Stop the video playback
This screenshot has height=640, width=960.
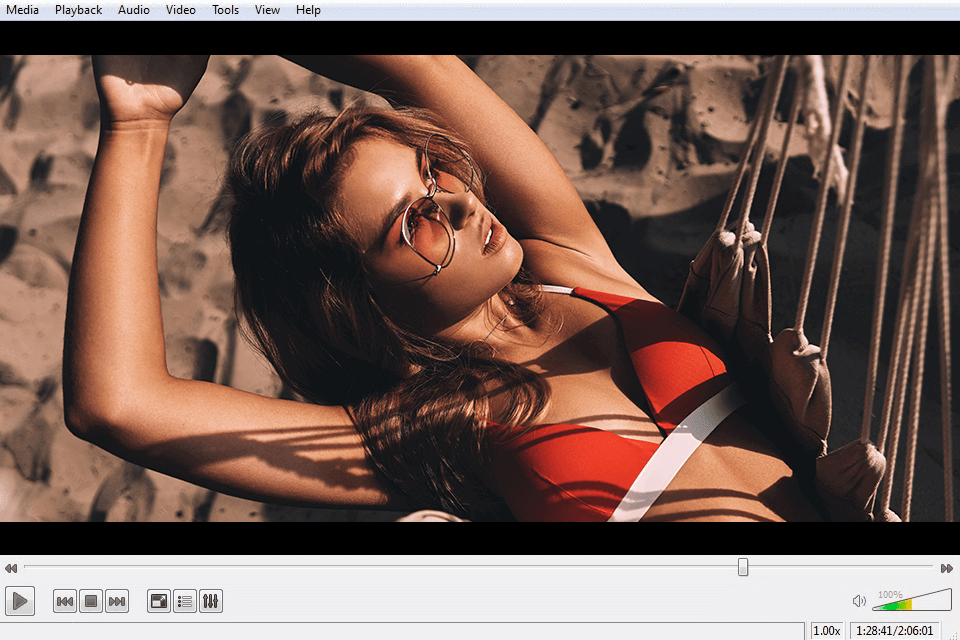click(x=91, y=601)
